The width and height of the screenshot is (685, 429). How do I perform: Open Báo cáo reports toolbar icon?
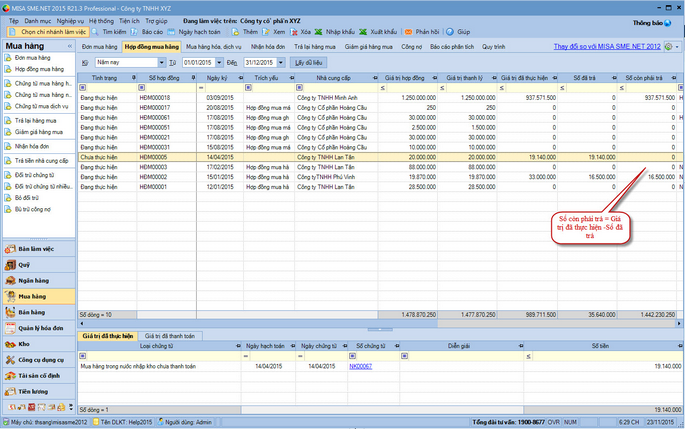click(134, 32)
